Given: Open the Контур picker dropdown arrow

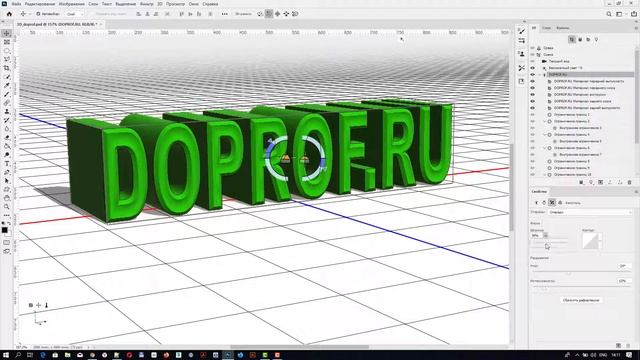Looking at the screenshot, I should (600, 241).
